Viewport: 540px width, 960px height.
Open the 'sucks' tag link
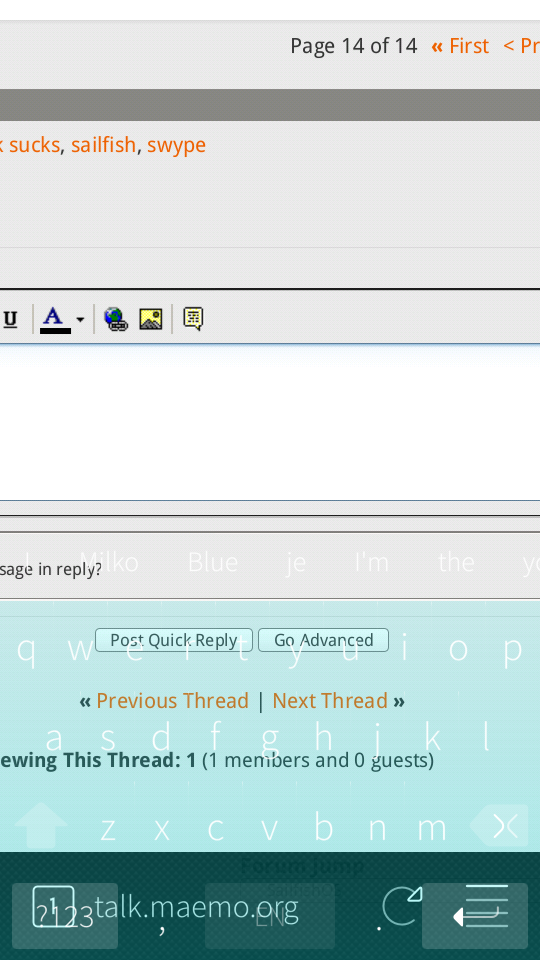click(x=34, y=145)
